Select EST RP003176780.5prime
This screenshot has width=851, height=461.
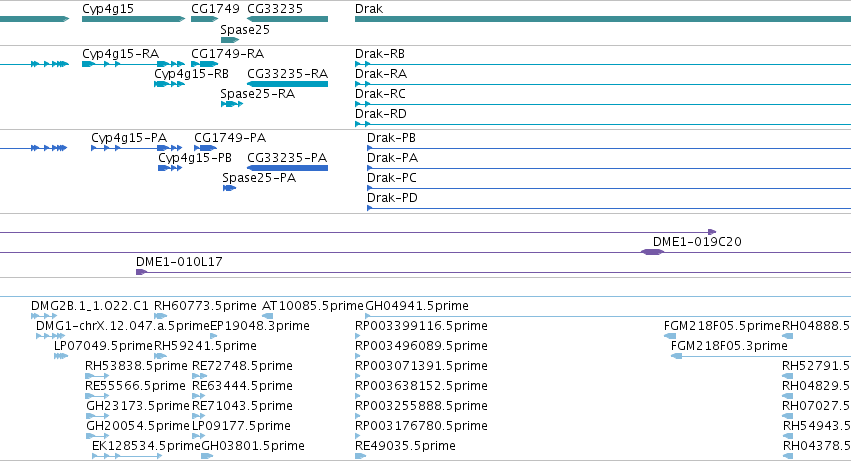[x=421, y=426]
